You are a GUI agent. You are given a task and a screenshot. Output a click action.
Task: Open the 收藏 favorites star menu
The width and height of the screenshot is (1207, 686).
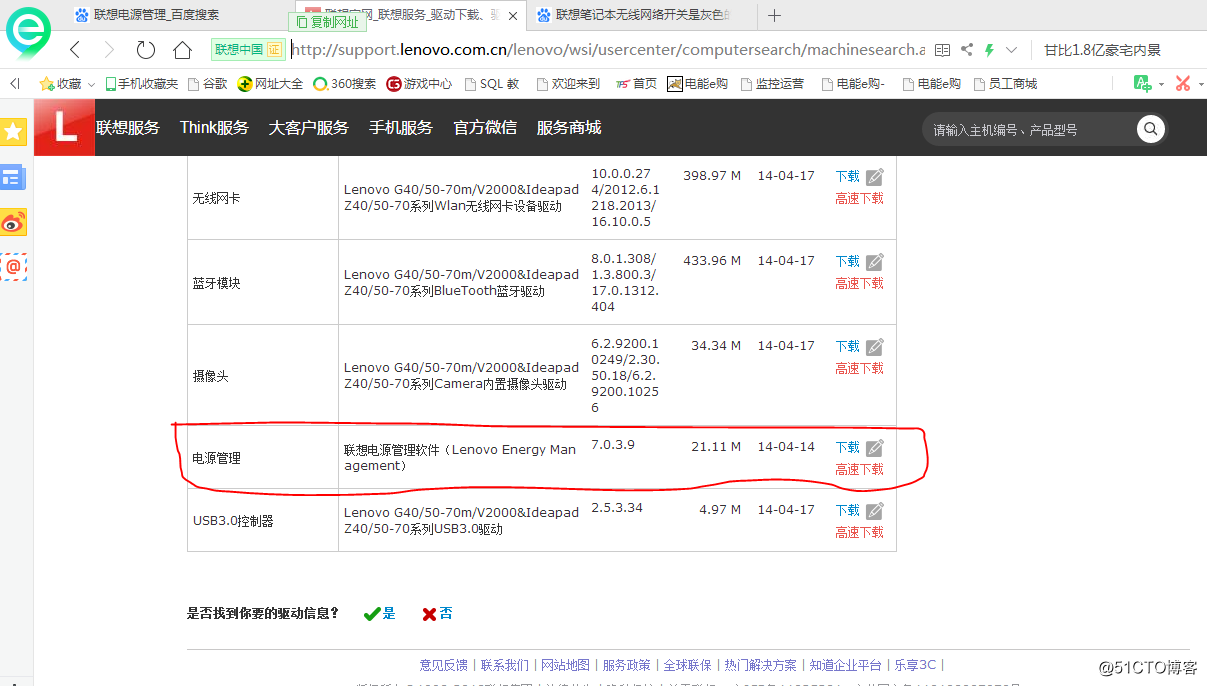click(x=66, y=84)
